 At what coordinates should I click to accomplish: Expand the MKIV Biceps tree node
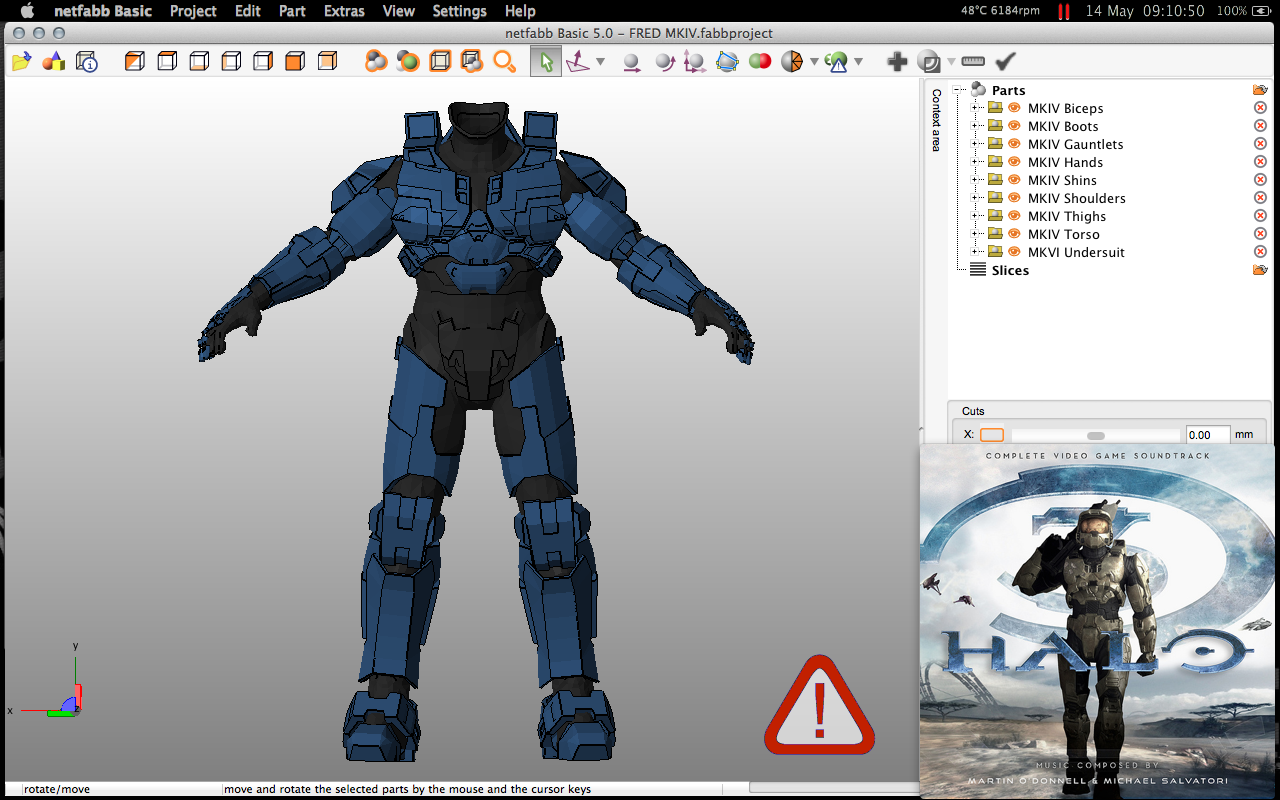tap(974, 108)
